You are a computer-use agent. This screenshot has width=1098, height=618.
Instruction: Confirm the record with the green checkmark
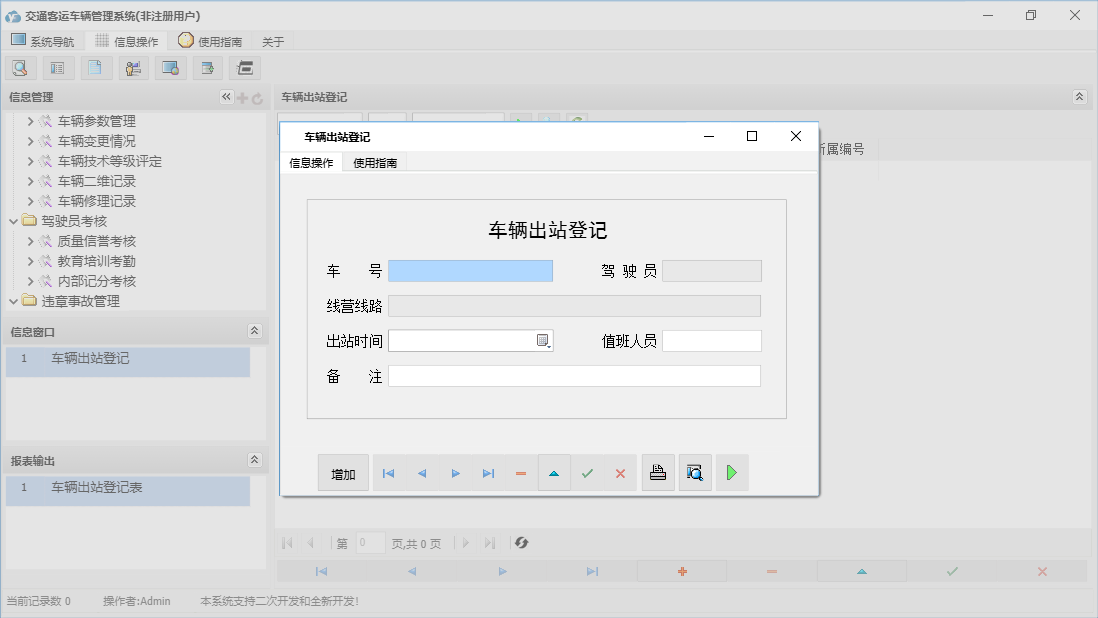588,472
